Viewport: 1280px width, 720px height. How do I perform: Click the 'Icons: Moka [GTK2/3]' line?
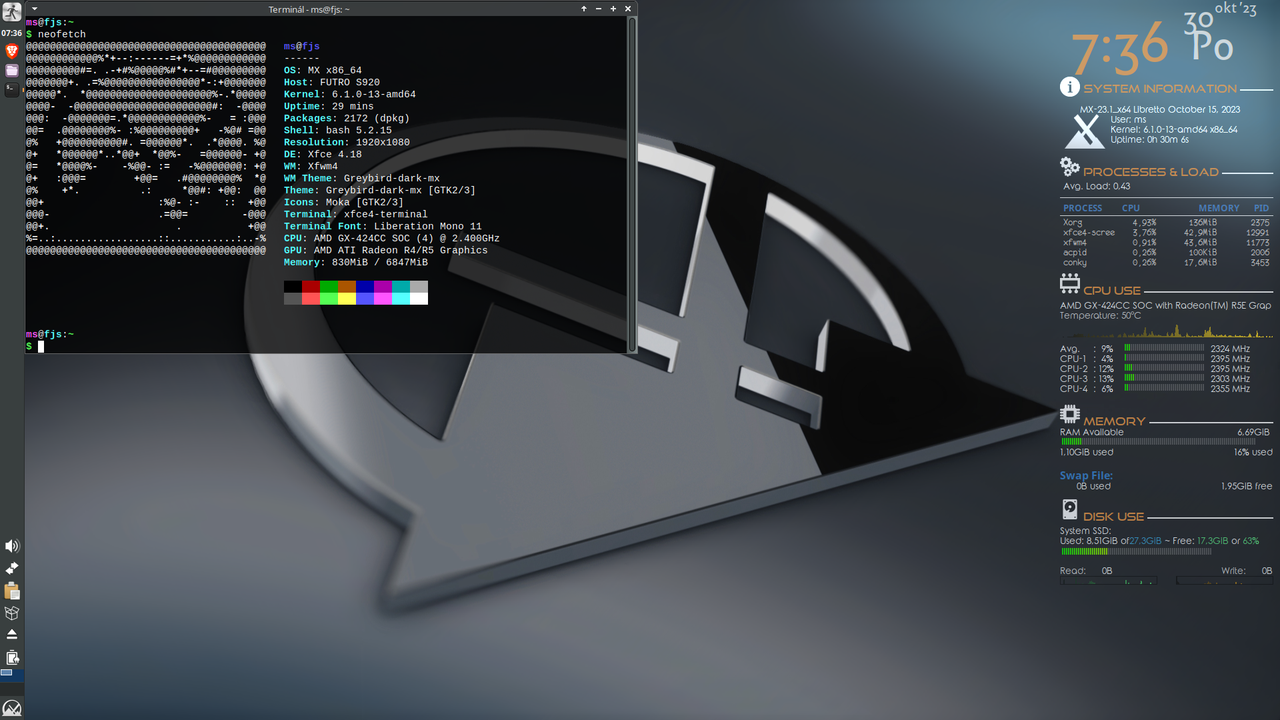(x=344, y=202)
